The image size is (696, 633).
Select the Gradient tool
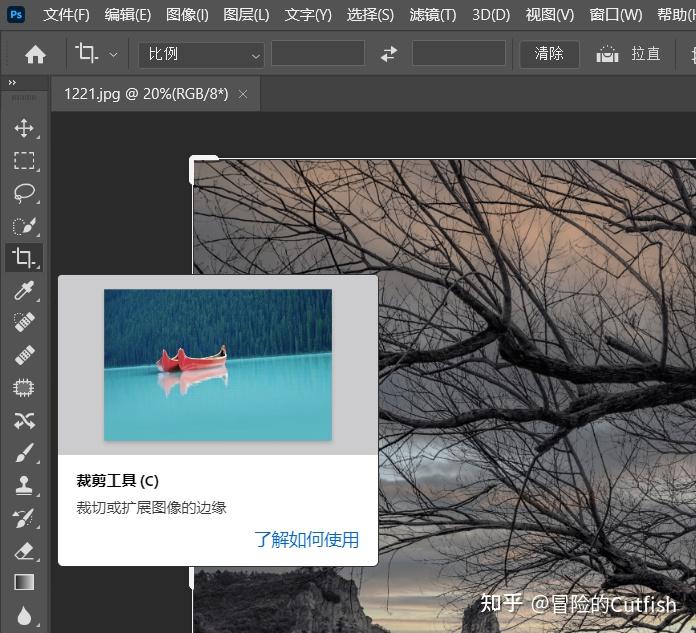(x=24, y=582)
